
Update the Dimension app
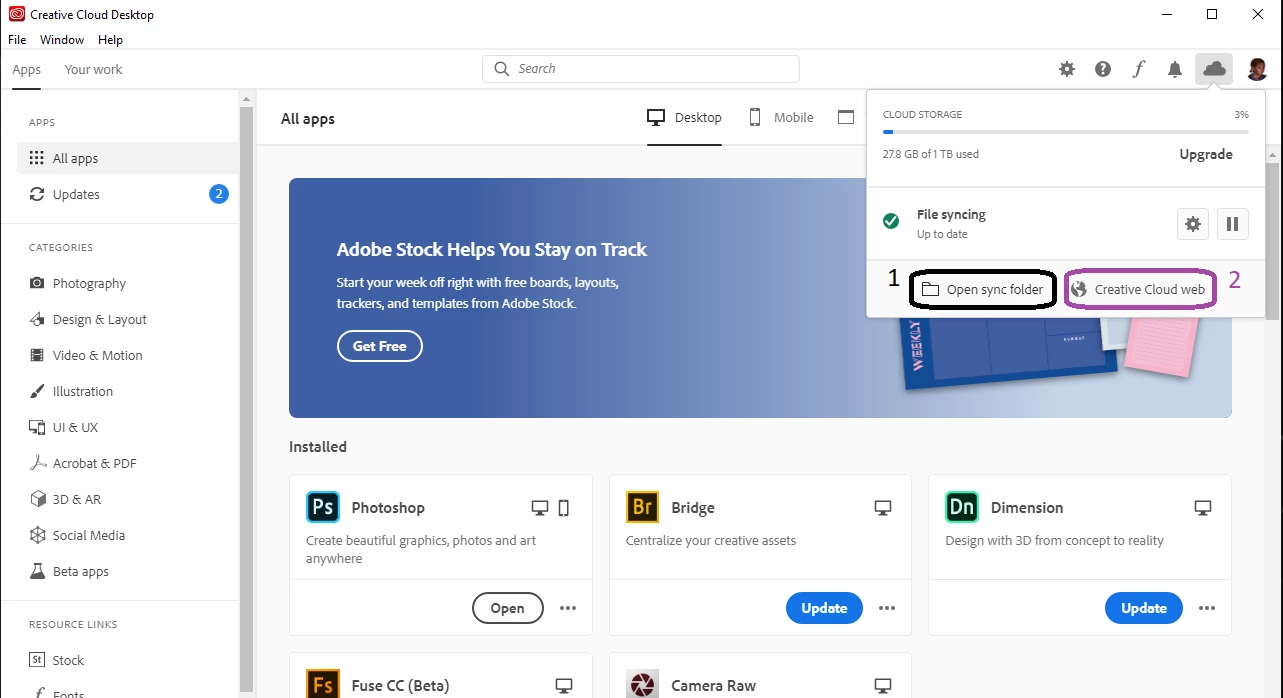[1144, 608]
